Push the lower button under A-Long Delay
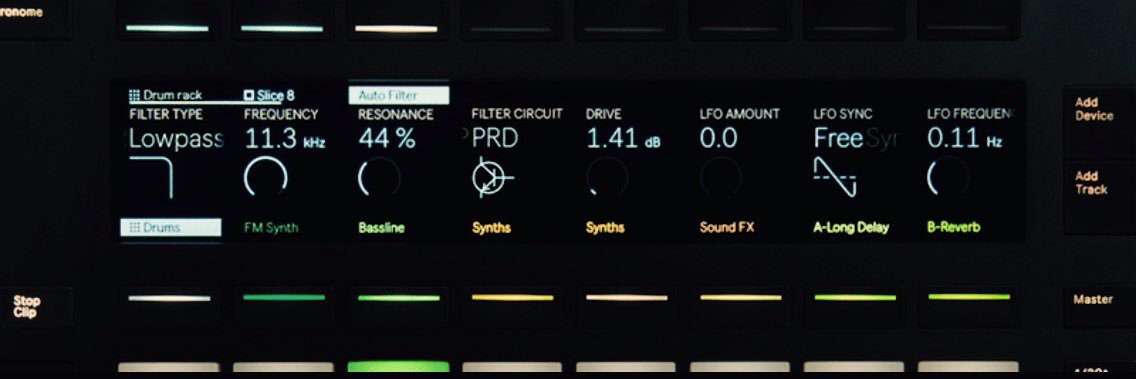Image resolution: width=1136 pixels, height=379 pixels. pyautogui.click(x=855, y=306)
